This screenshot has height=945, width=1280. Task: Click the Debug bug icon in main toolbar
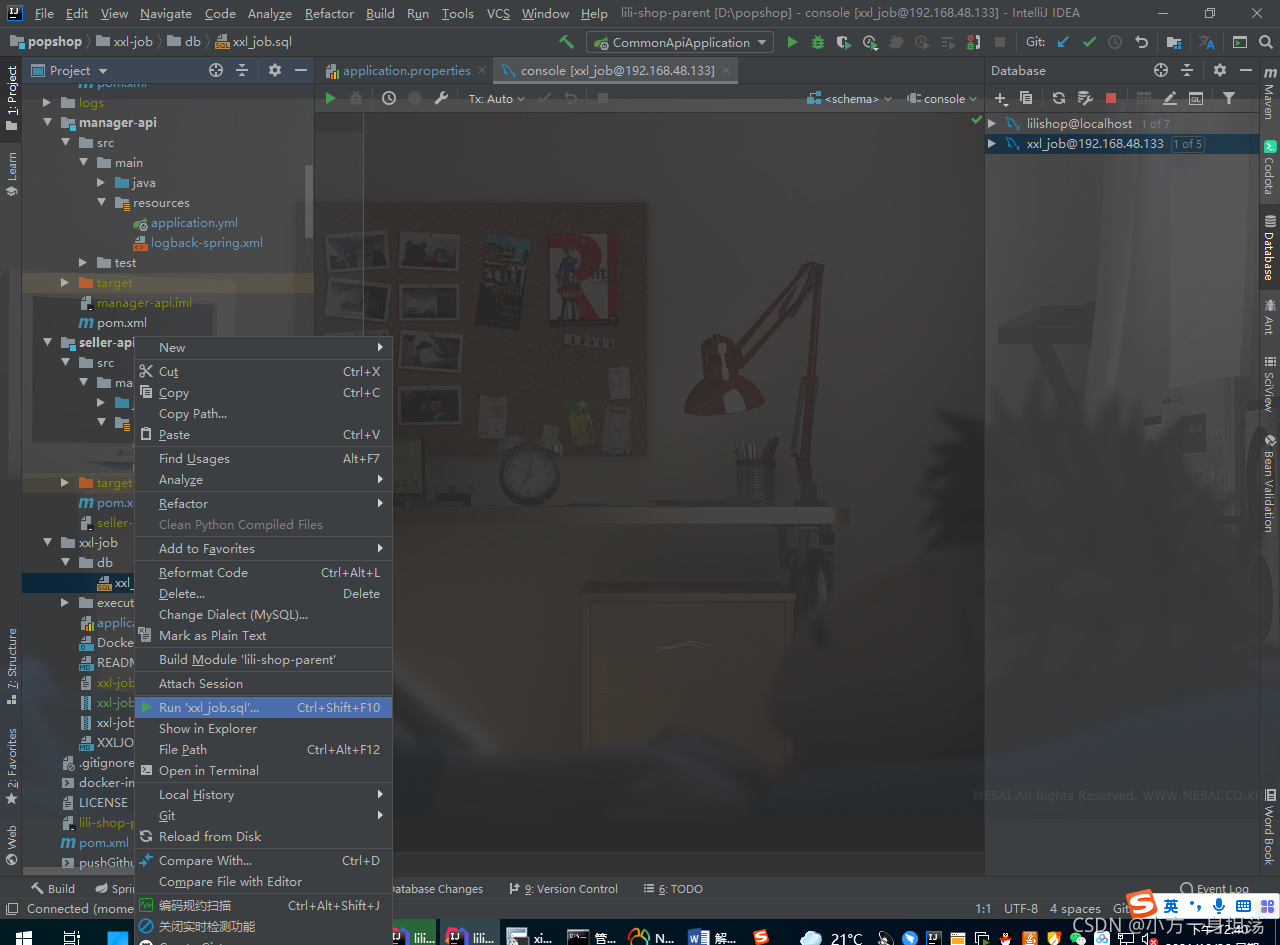coord(818,42)
